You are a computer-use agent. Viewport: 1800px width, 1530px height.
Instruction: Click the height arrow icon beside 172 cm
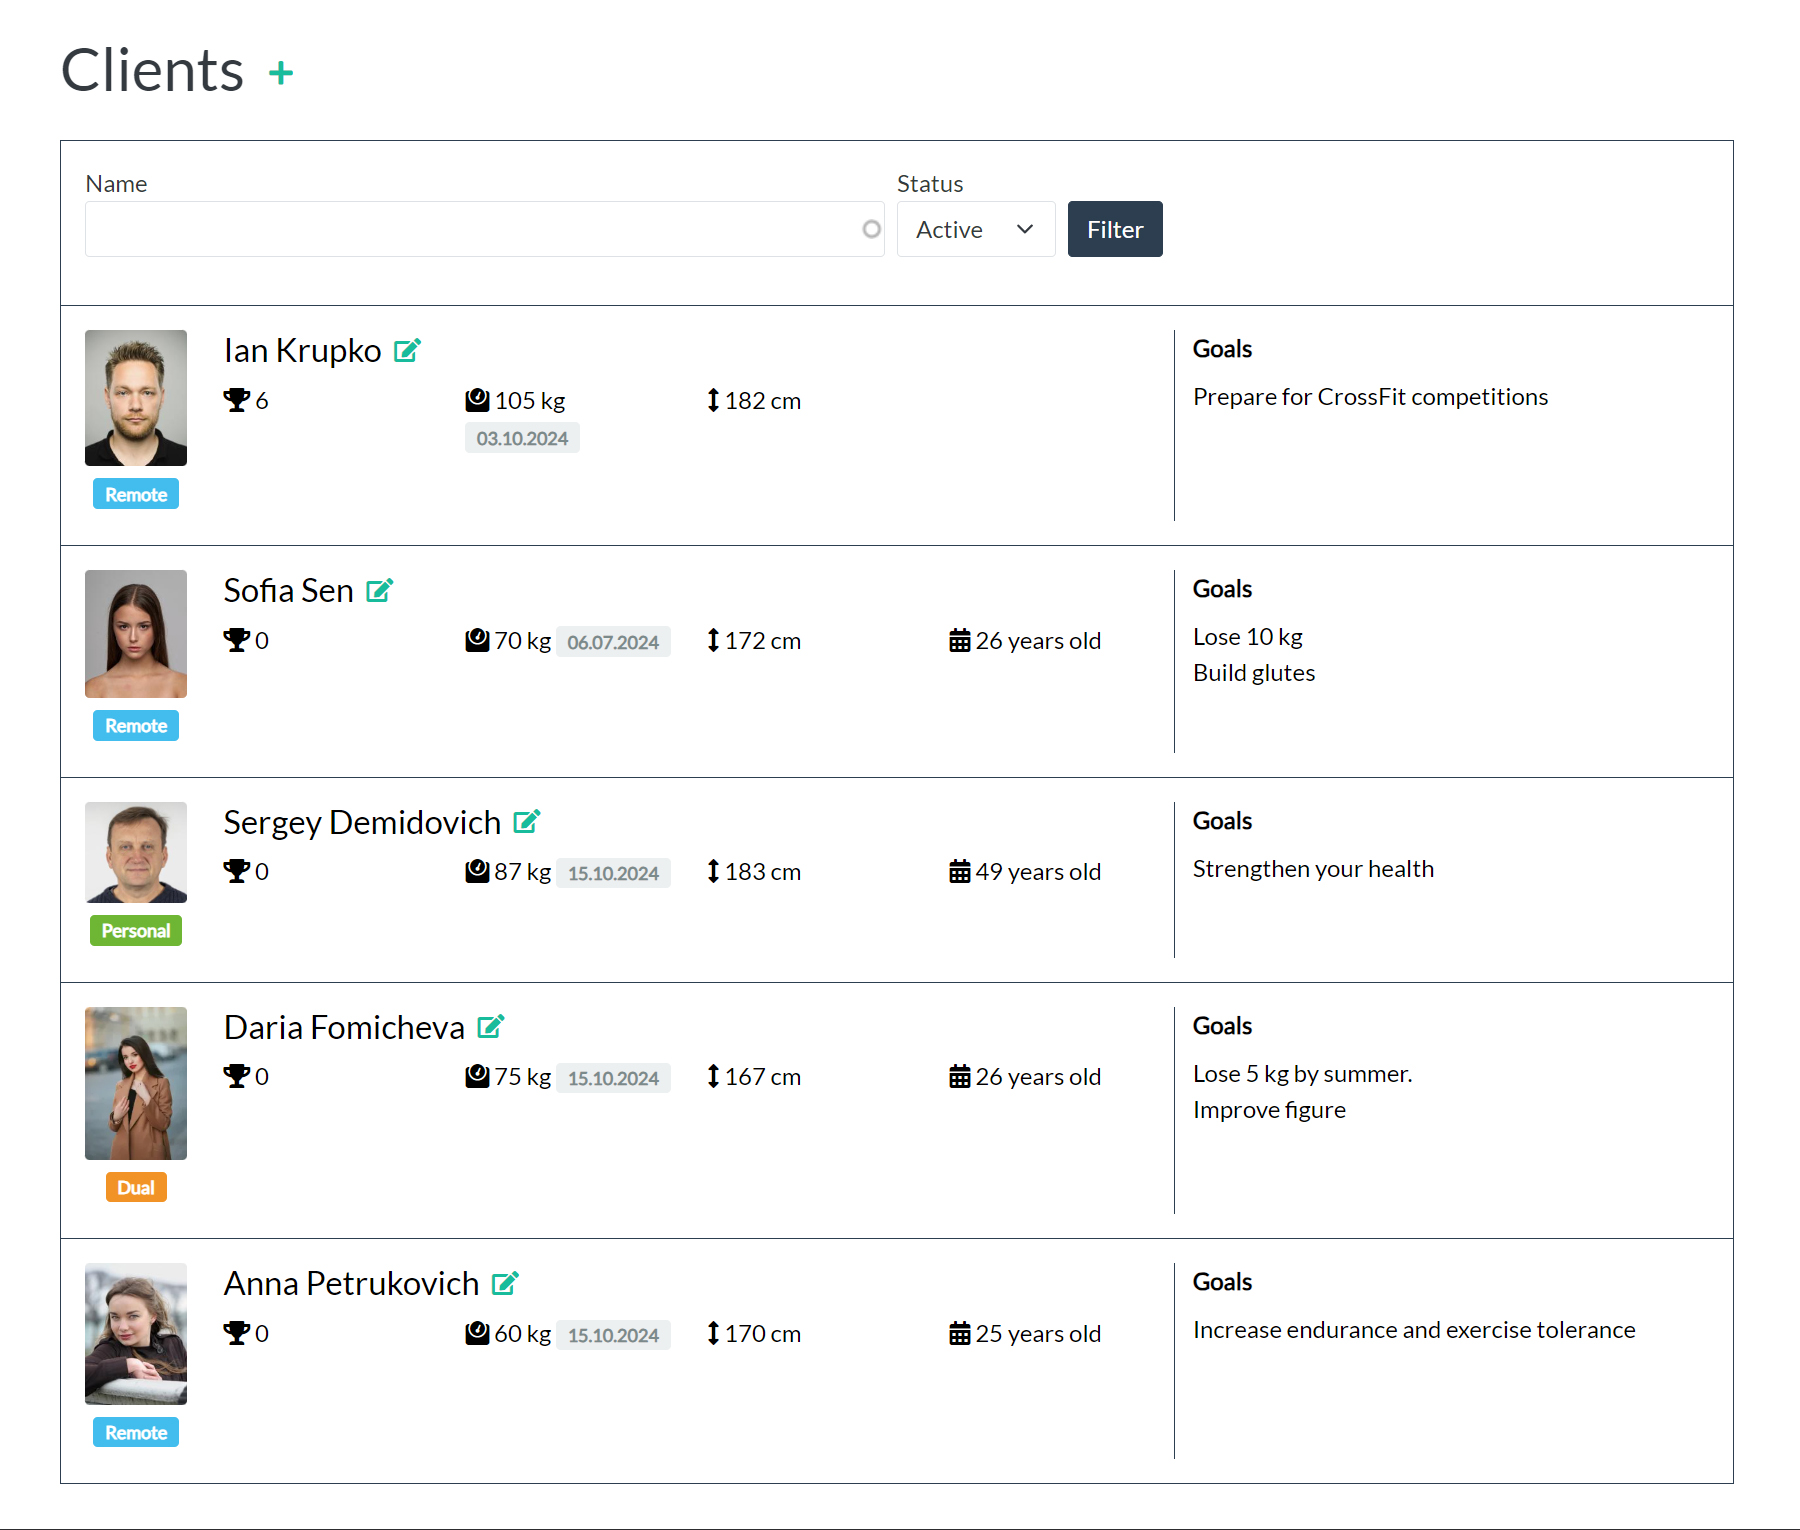713,640
